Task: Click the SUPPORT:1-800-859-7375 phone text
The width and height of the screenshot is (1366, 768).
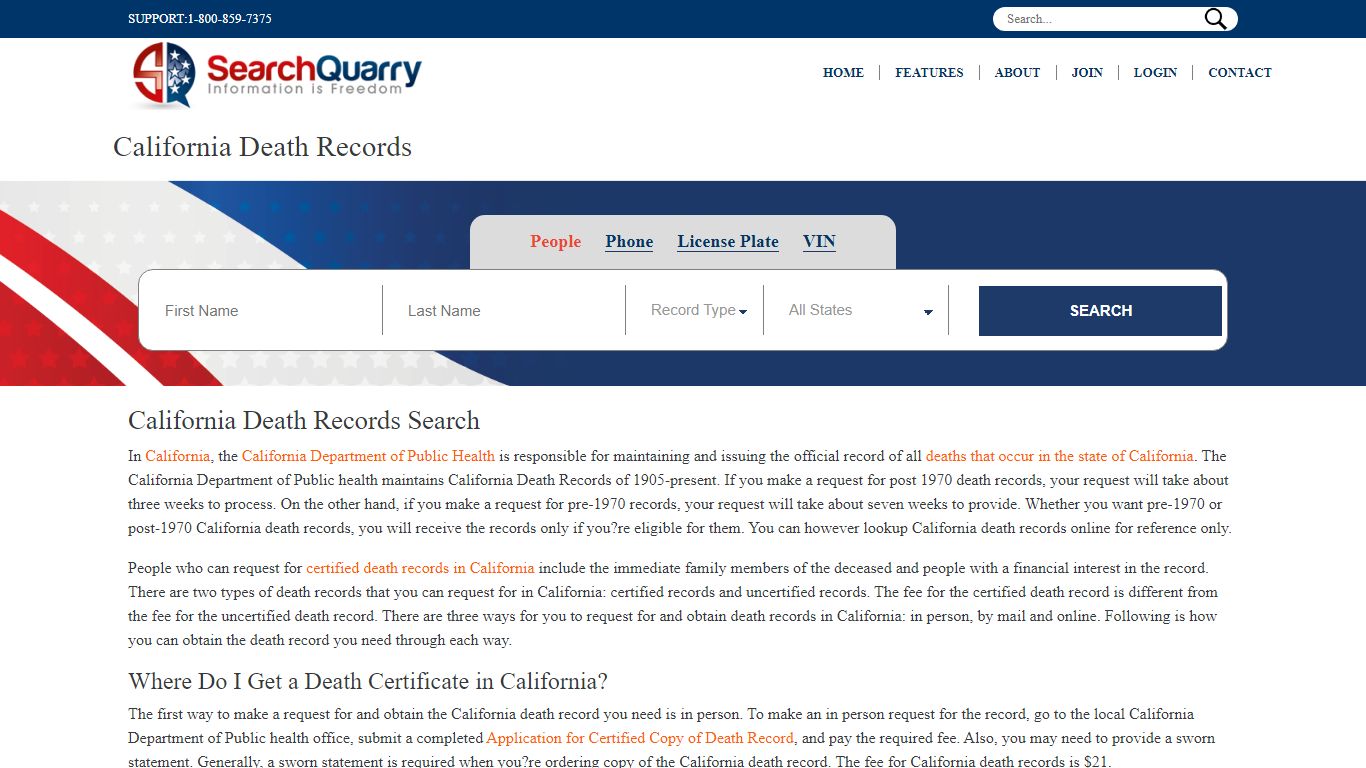Action: (200, 19)
